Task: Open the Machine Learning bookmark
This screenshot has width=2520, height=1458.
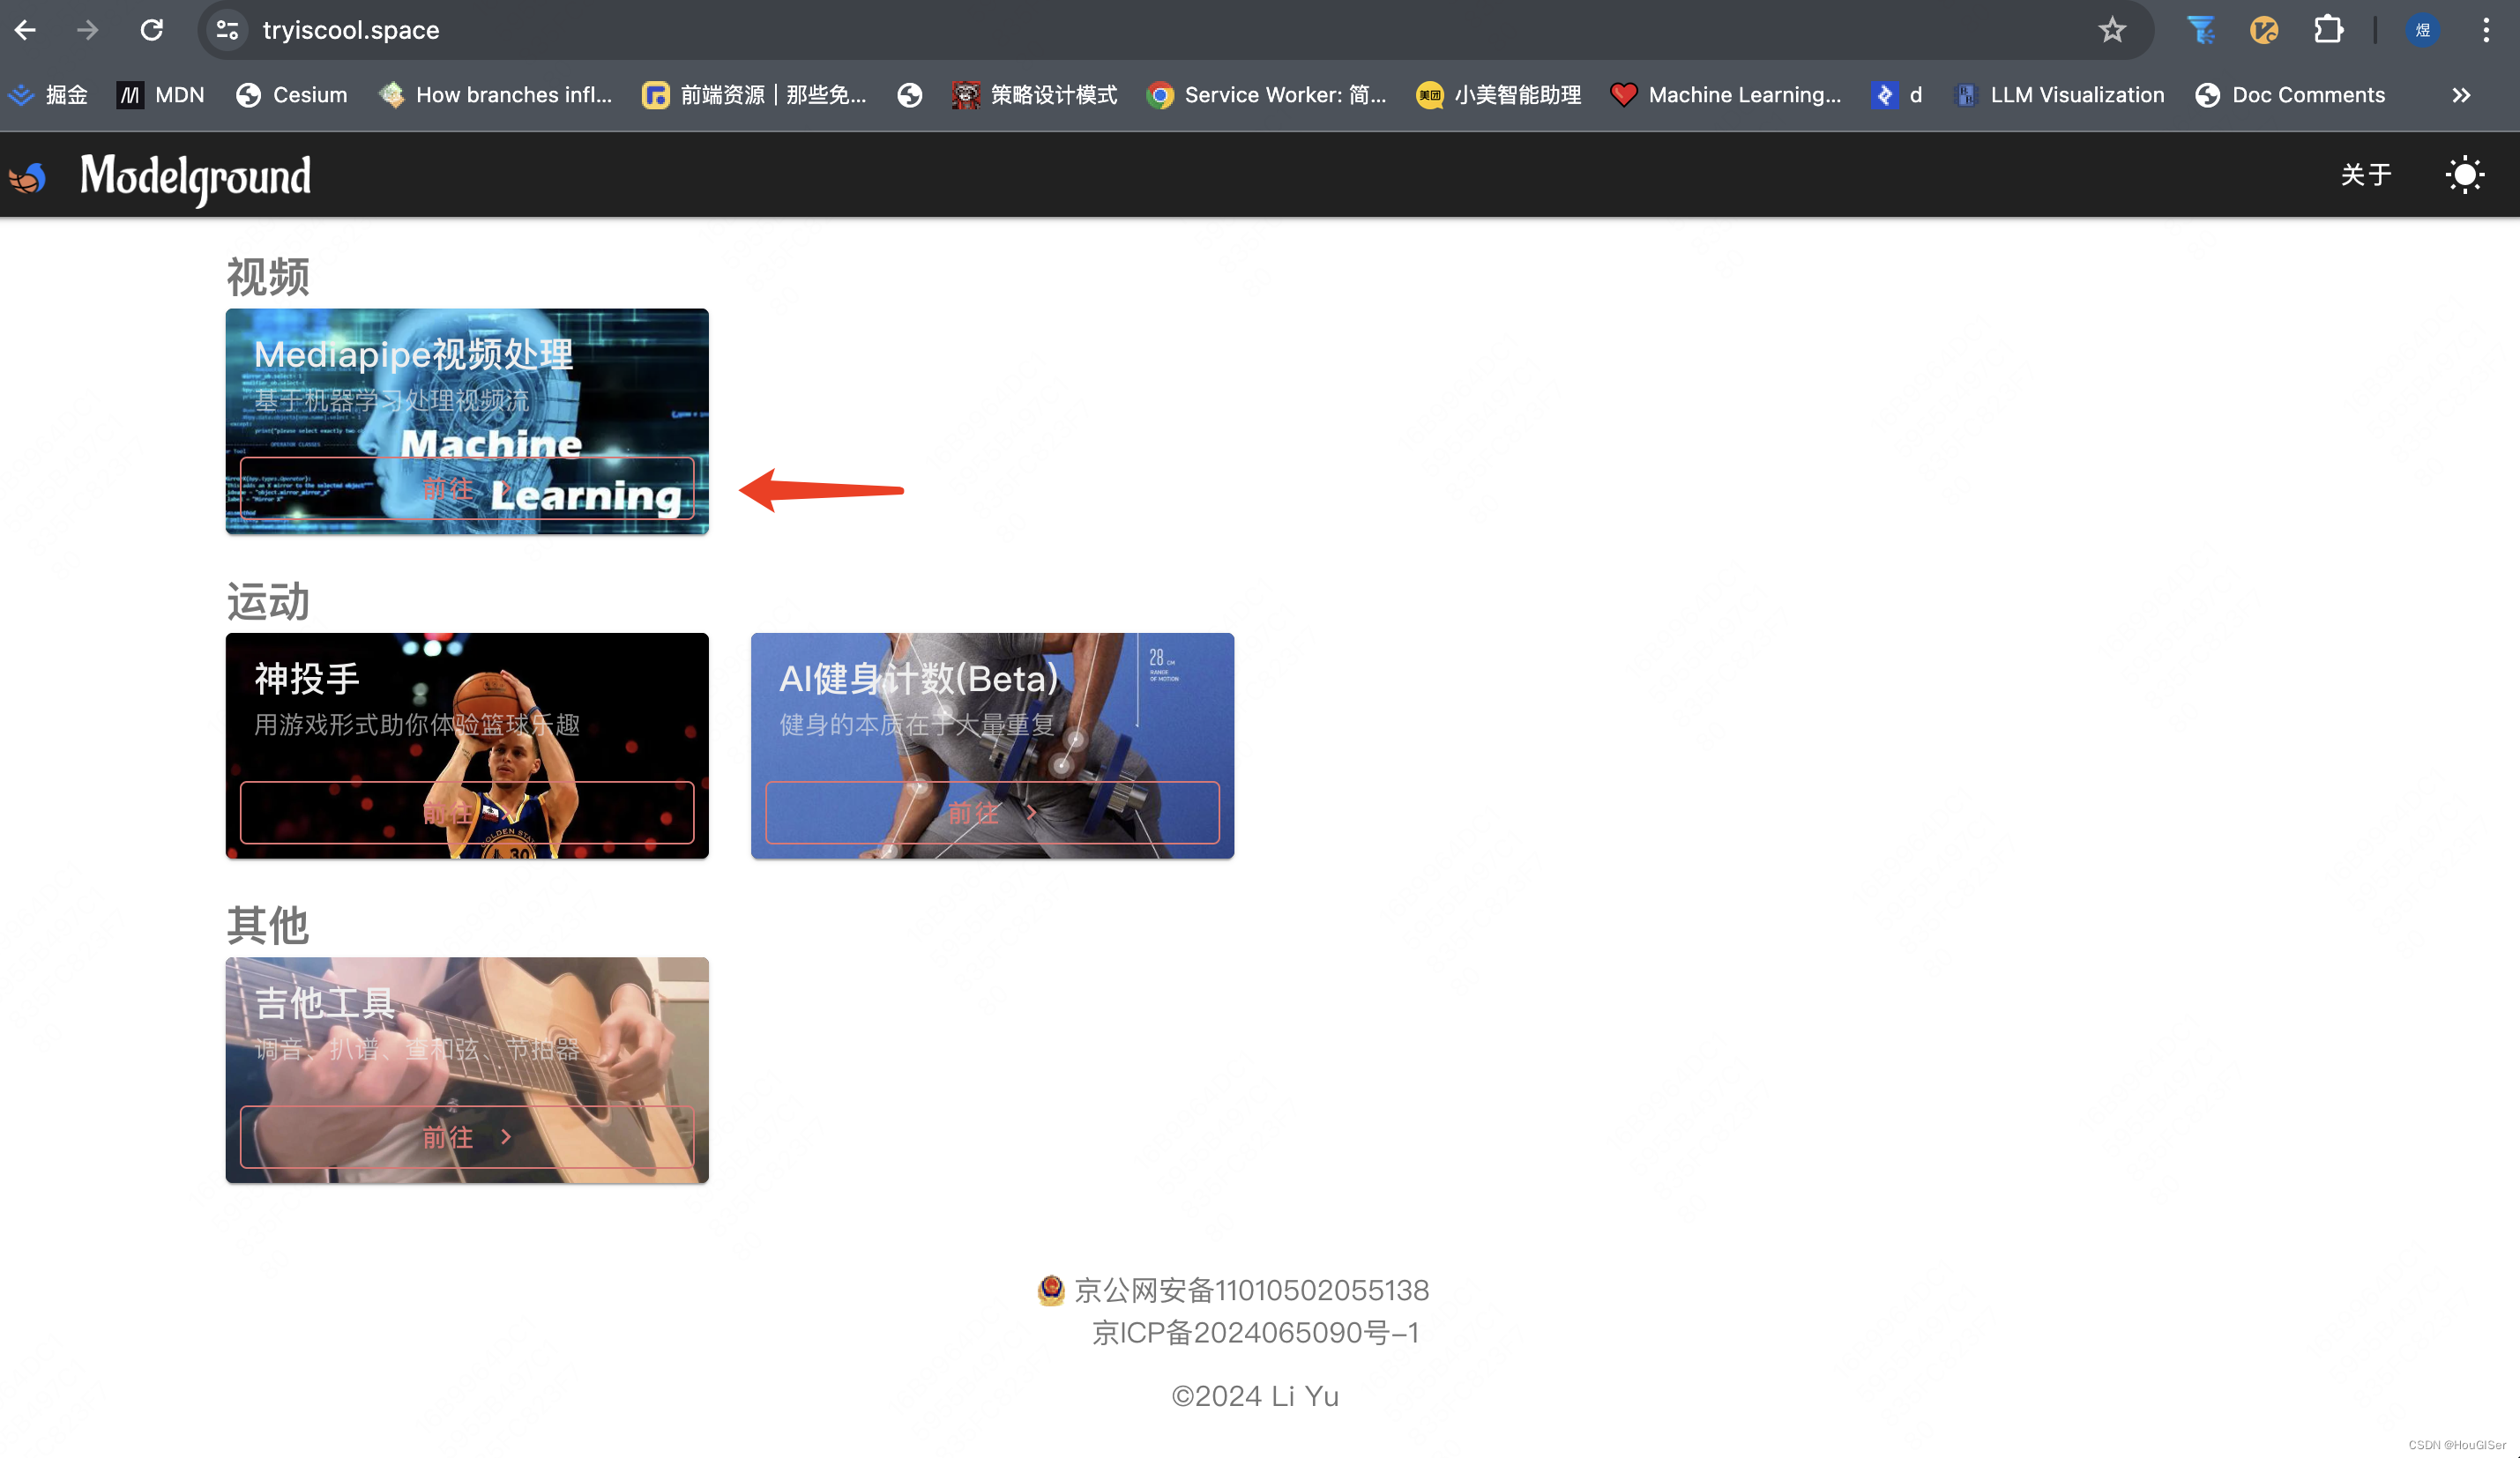Action: (x=1726, y=95)
